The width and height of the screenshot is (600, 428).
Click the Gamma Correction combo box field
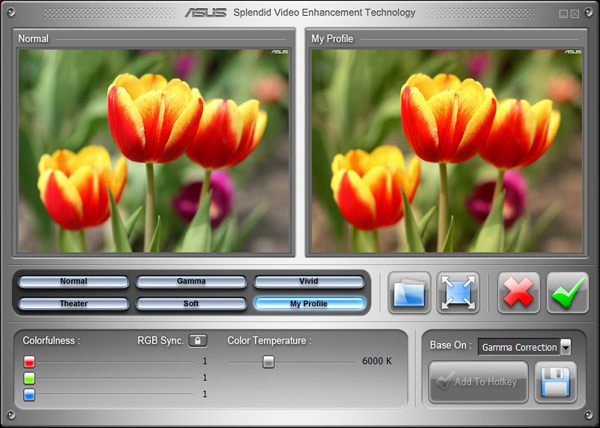click(517, 347)
